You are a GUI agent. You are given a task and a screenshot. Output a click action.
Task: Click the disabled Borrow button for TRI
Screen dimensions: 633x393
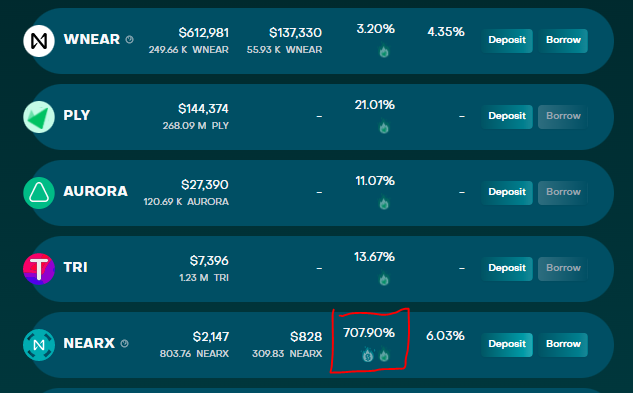point(563,268)
